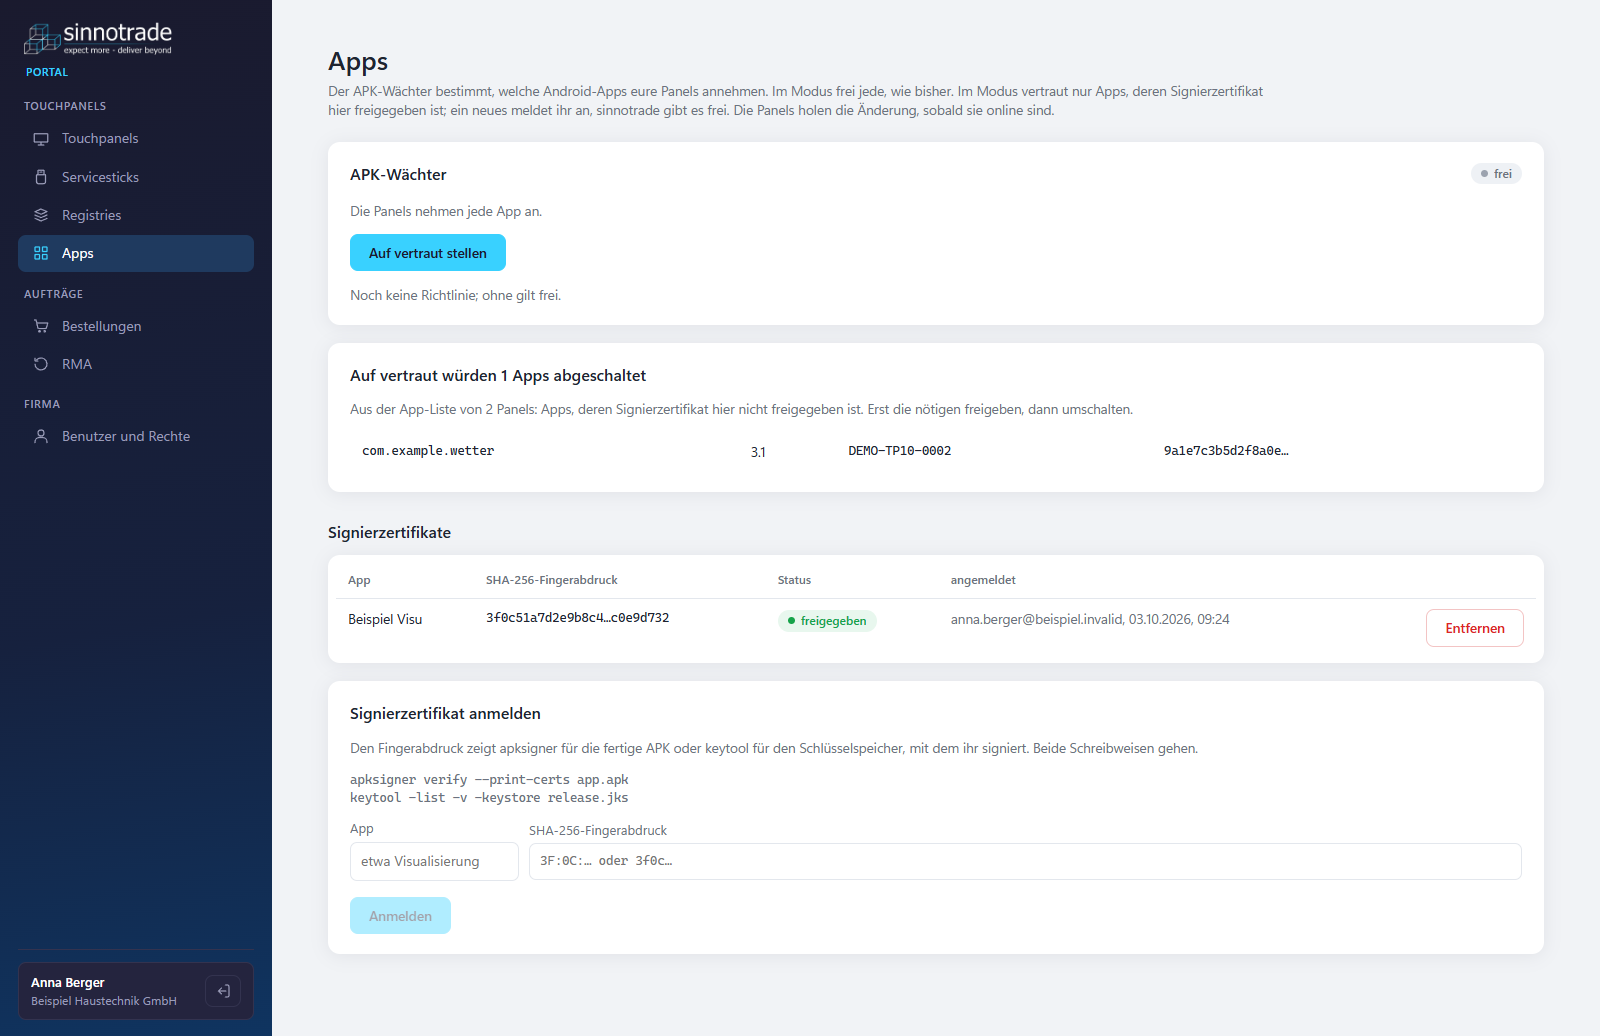
Task: Open the RMA section
Action: tap(136, 364)
